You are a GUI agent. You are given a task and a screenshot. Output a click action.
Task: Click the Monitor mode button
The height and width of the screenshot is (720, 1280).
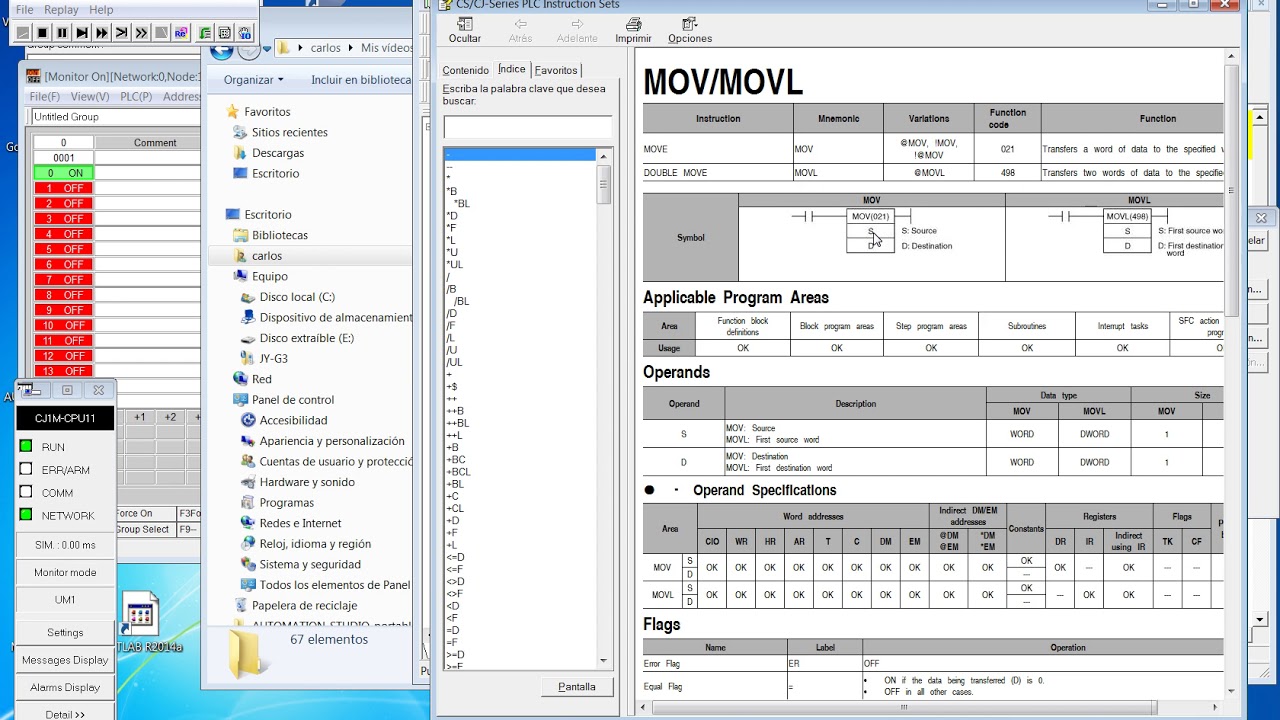coord(65,572)
